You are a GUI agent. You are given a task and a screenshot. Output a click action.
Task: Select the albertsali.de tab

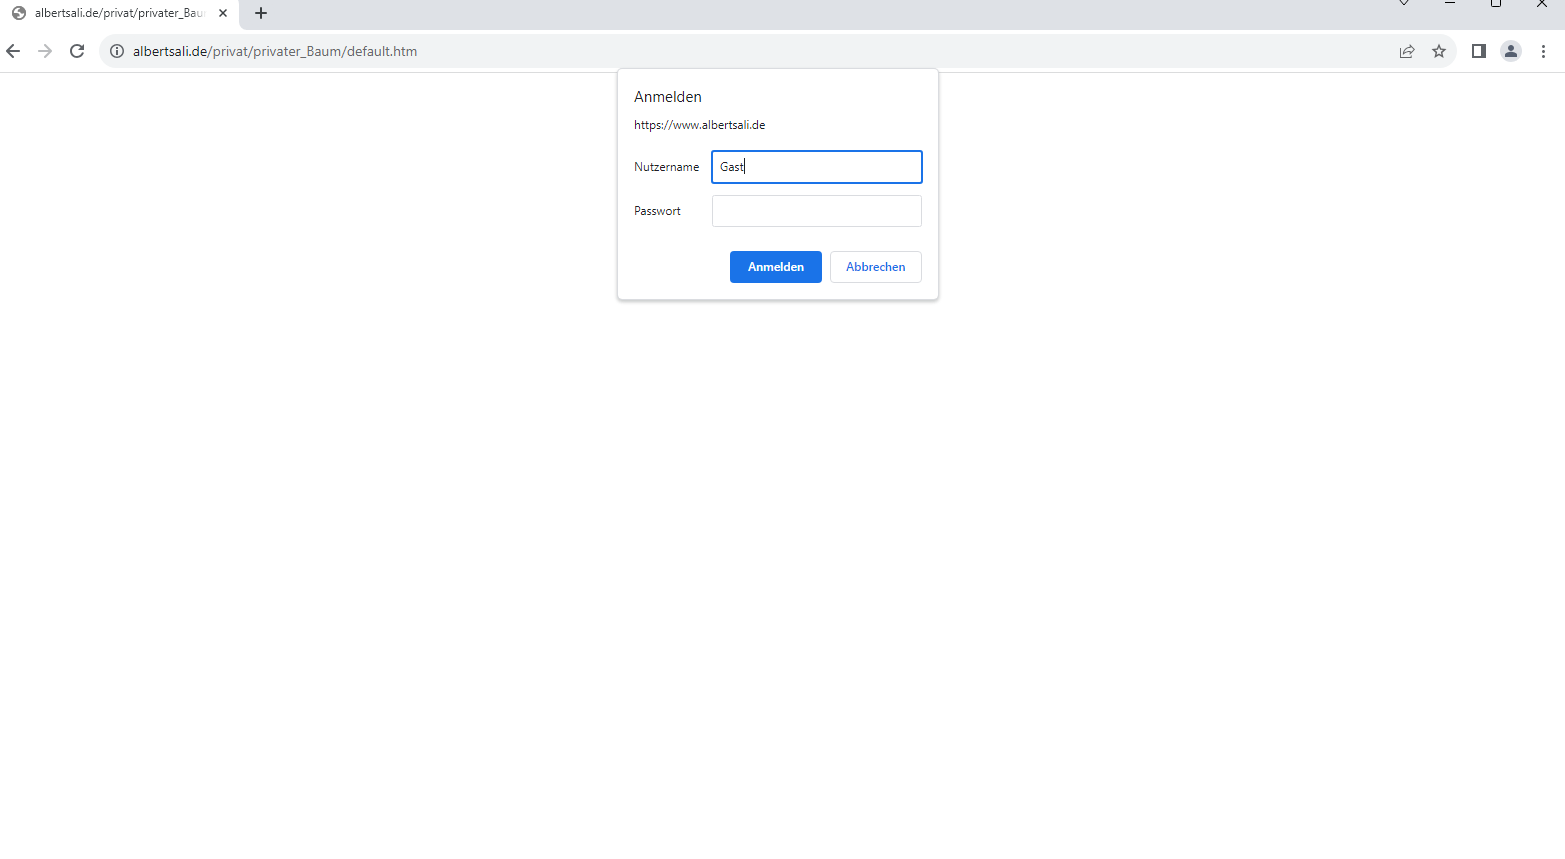[118, 13]
